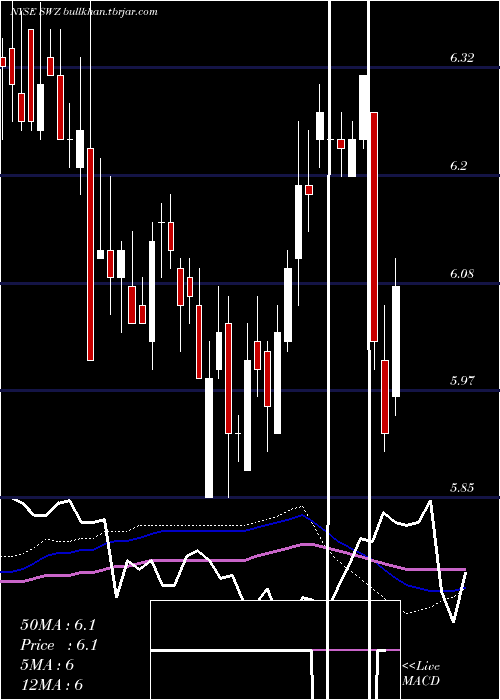This screenshot has height=700, width=500.
Task: Click the Price : 6.1 readout
Action: [59, 645]
